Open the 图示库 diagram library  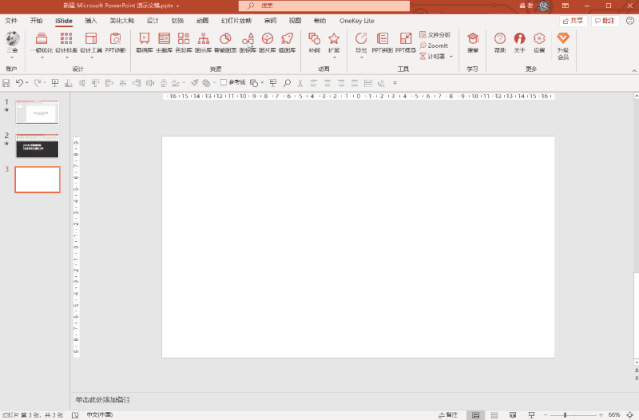point(203,42)
